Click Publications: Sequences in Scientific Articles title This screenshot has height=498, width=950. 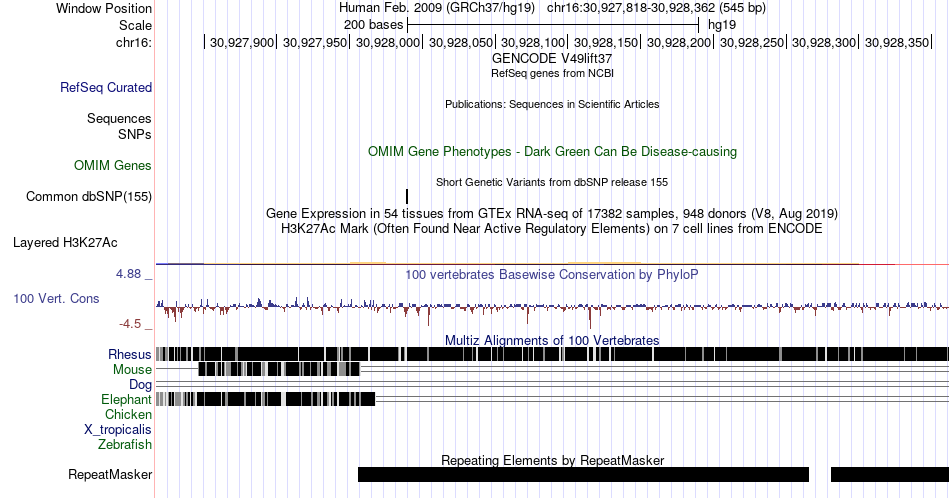[552, 104]
